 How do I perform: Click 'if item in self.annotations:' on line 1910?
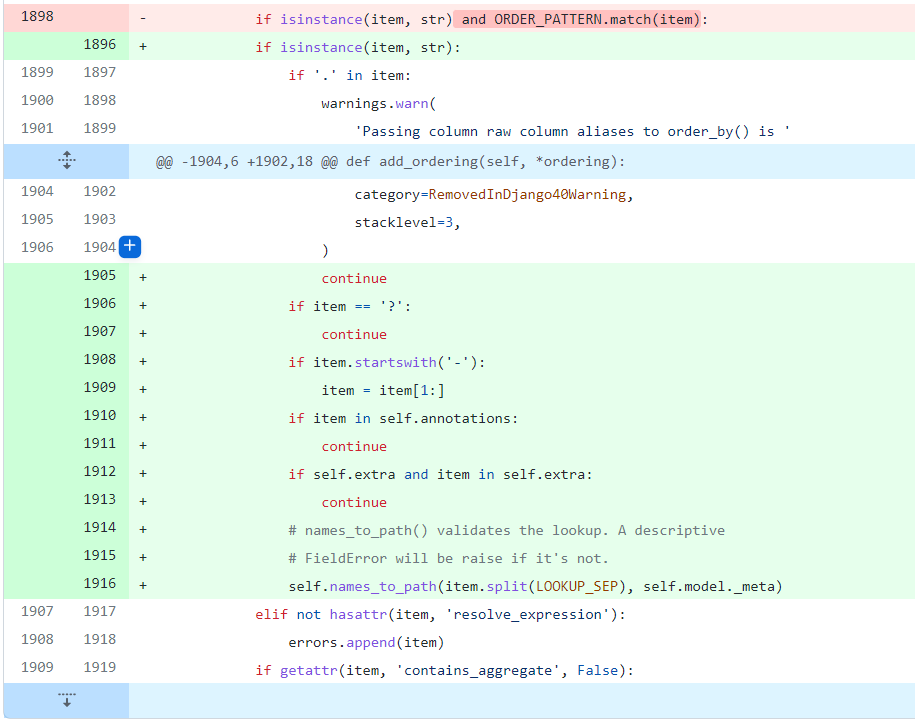(x=403, y=418)
